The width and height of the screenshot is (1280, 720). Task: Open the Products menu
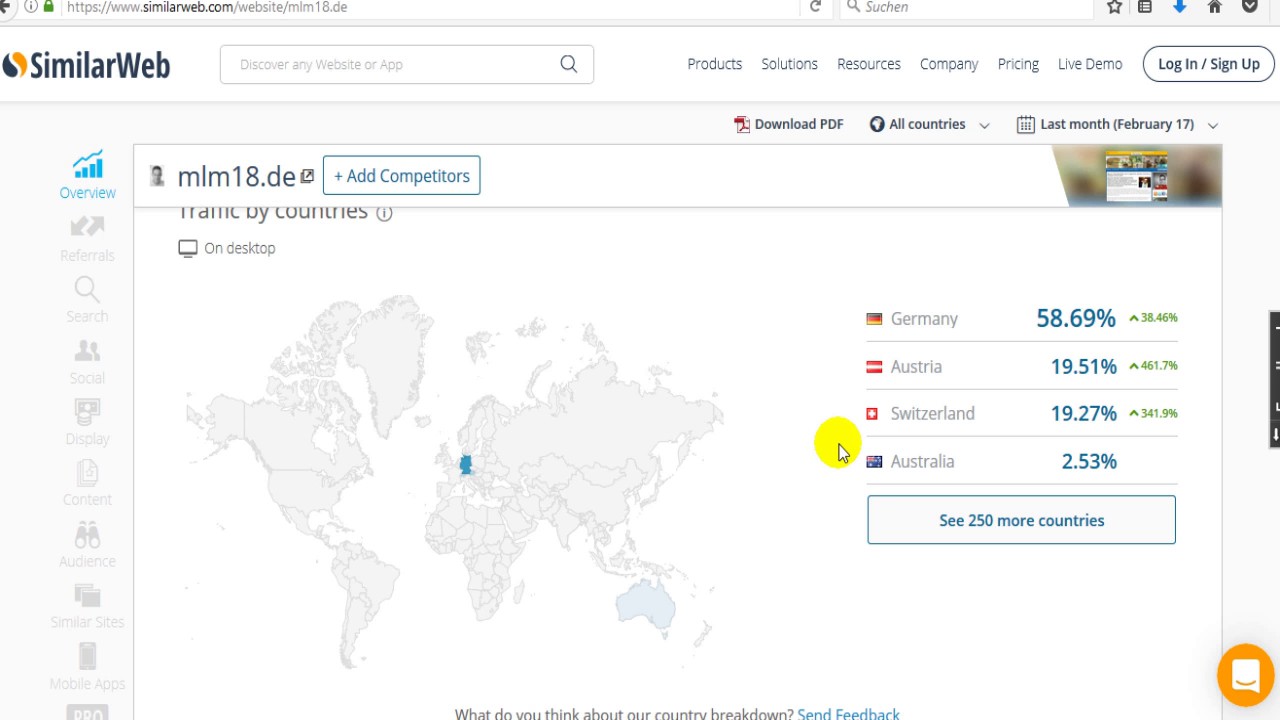(x=714, y=64)
